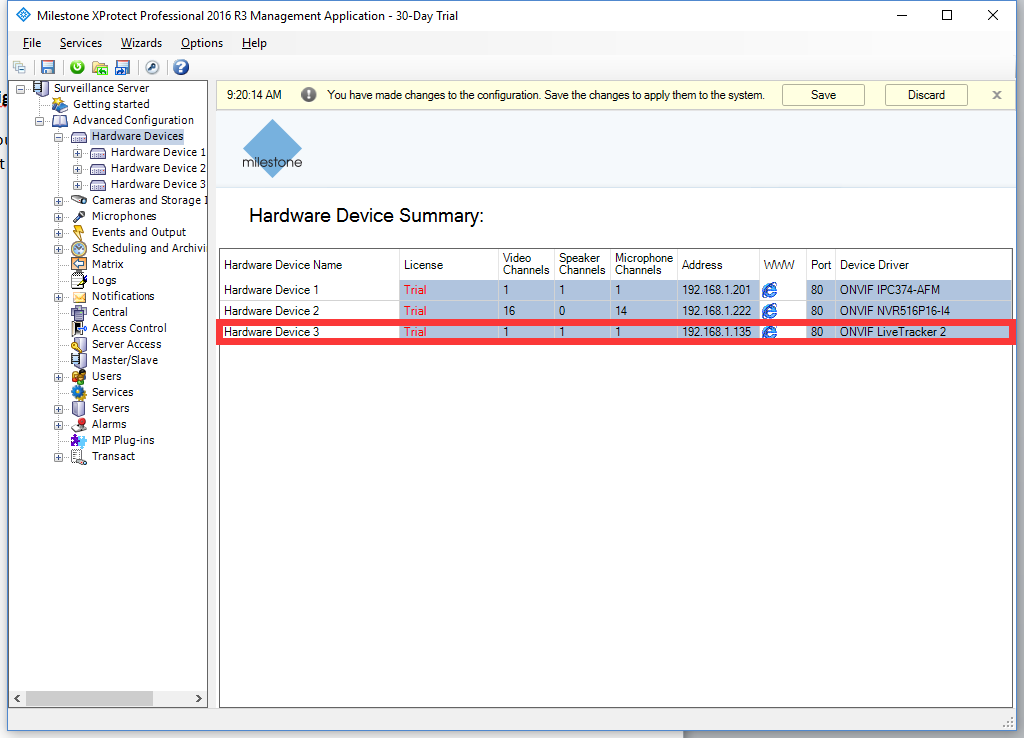Click the export configuration disk-with-arrow toolbar icon
The width and height of the screenshot is (1024, 738).
coord(122,67)
